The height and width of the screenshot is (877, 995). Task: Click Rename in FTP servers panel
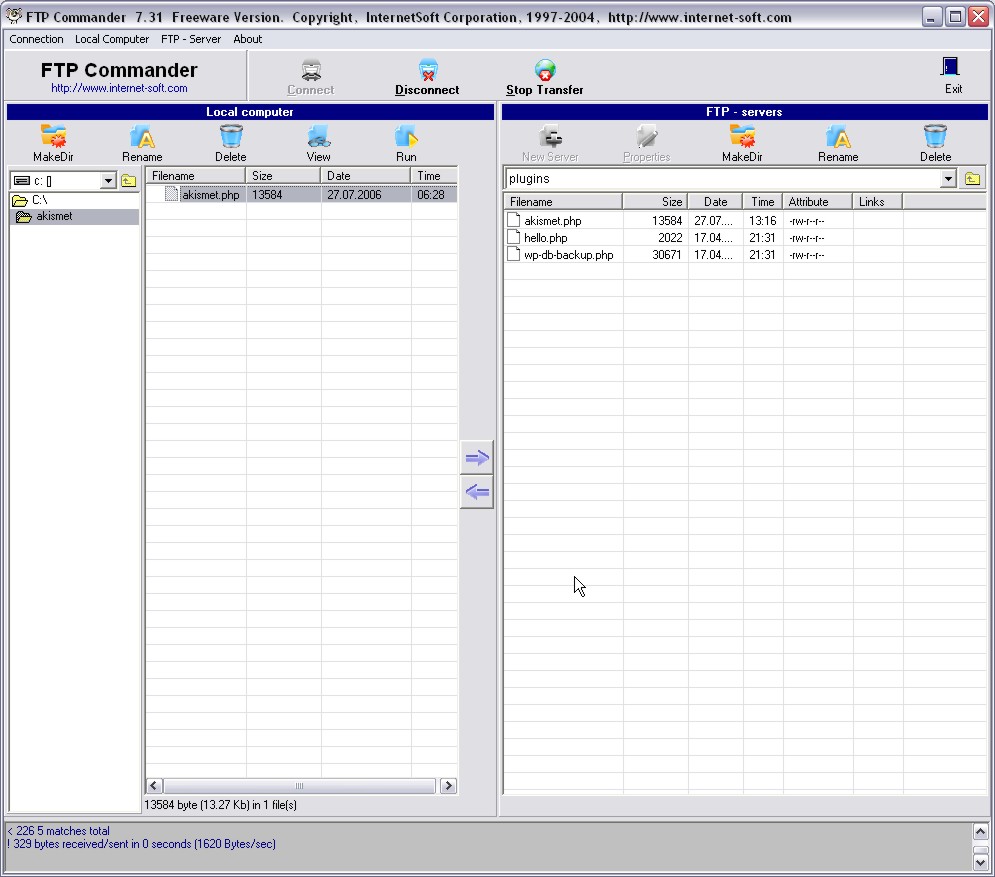point(838,143)
